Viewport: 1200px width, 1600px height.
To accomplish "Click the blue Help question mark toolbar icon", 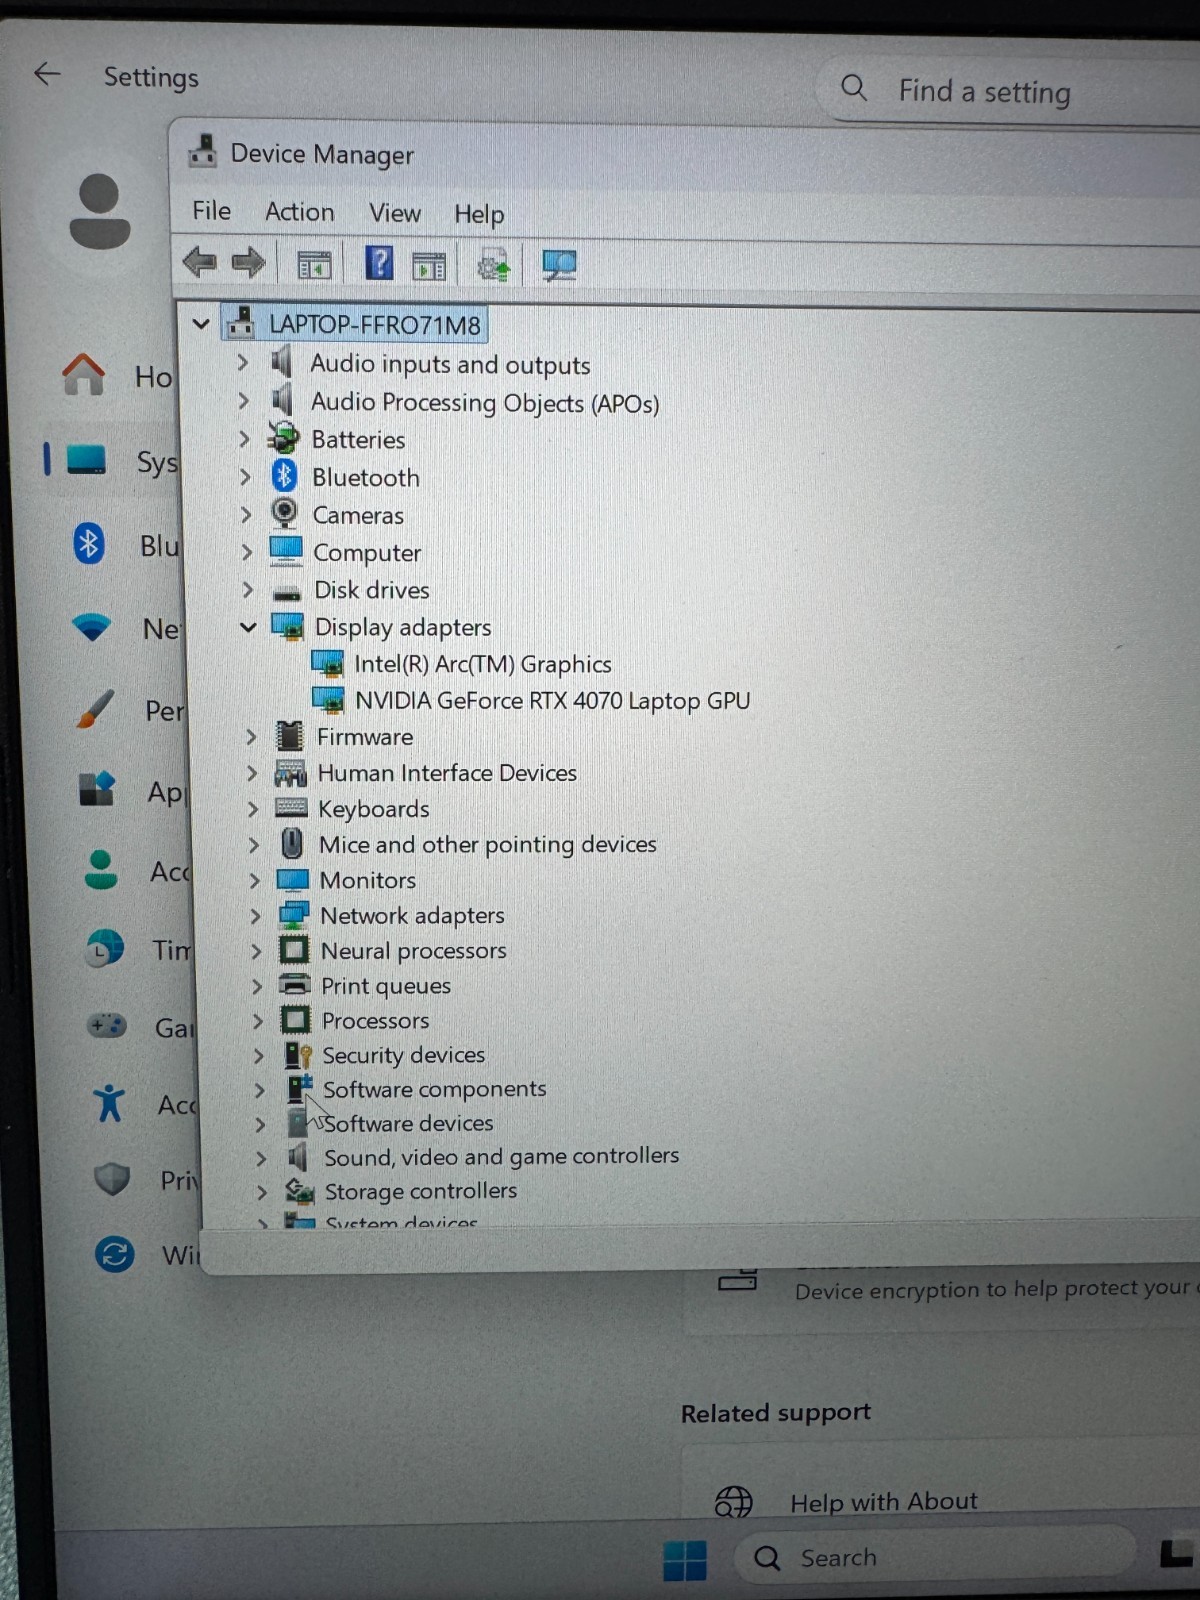I will (379, 264).
